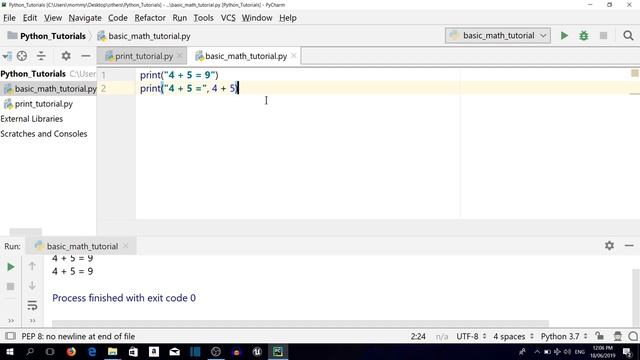Click the Run console horizontal scrollbar
Screen dimensions: 640x360
pyautogui.click(x=300, y=323)
